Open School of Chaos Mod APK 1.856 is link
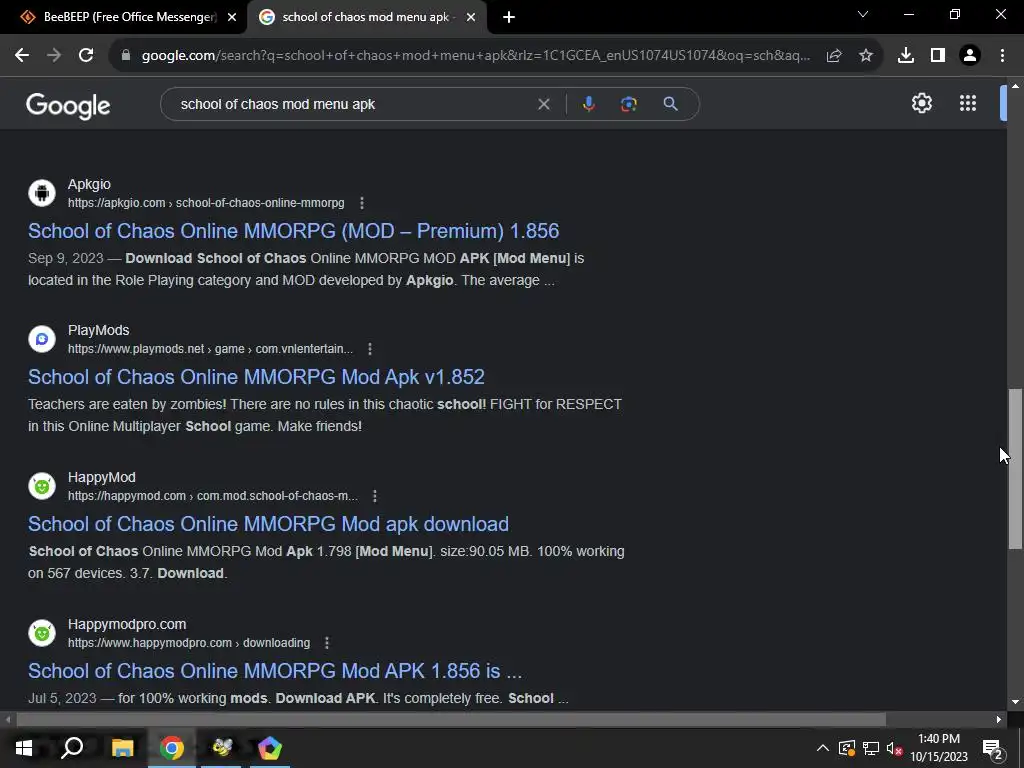 click(x=275, y=671)
